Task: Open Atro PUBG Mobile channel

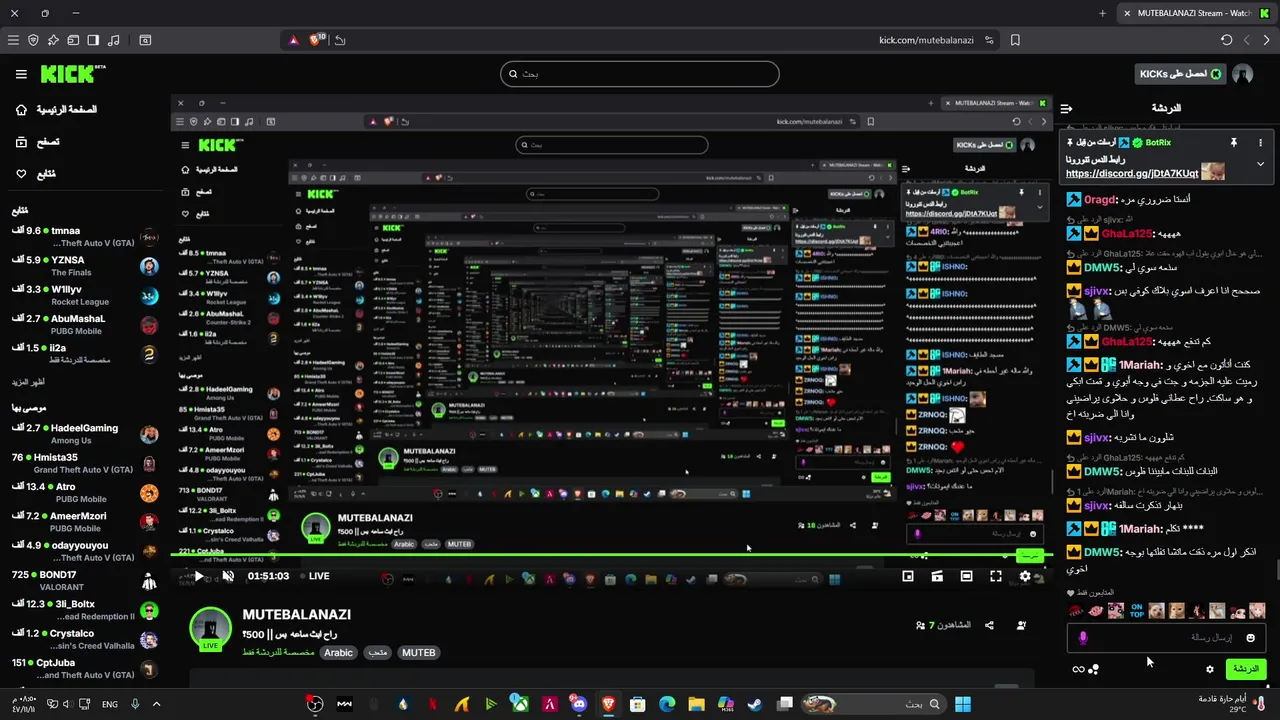Action: click(85, 492)
